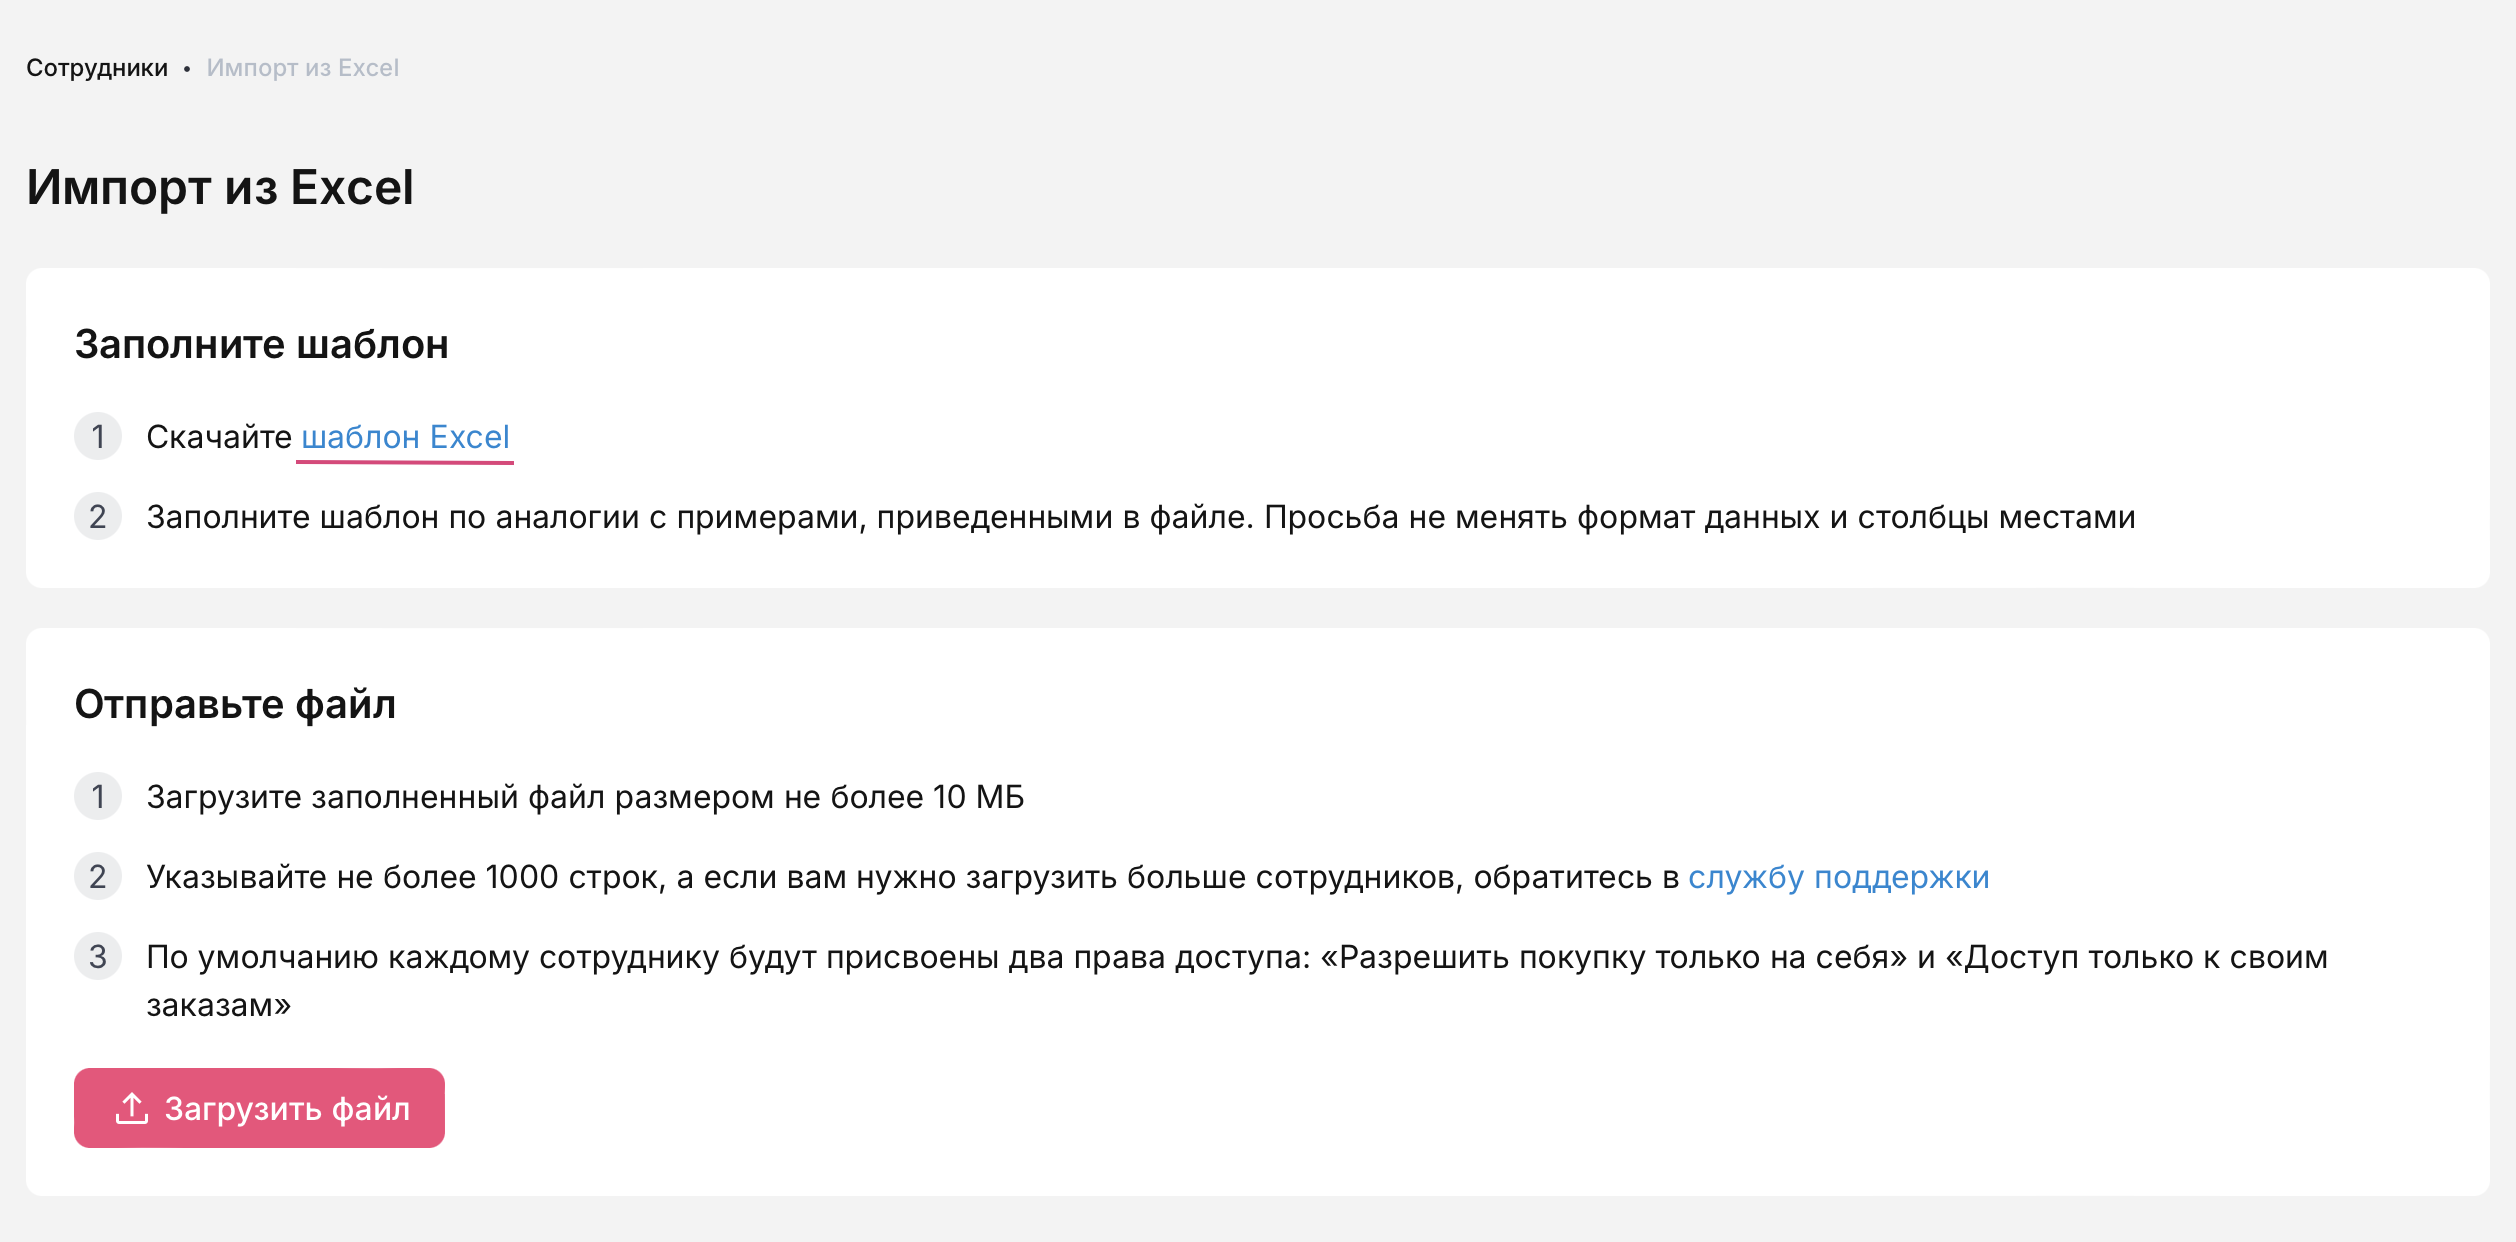The width and height of the screenshot is (2516, 1242).
Task: Click the breadcrumb dot separator
Action: 187,69
